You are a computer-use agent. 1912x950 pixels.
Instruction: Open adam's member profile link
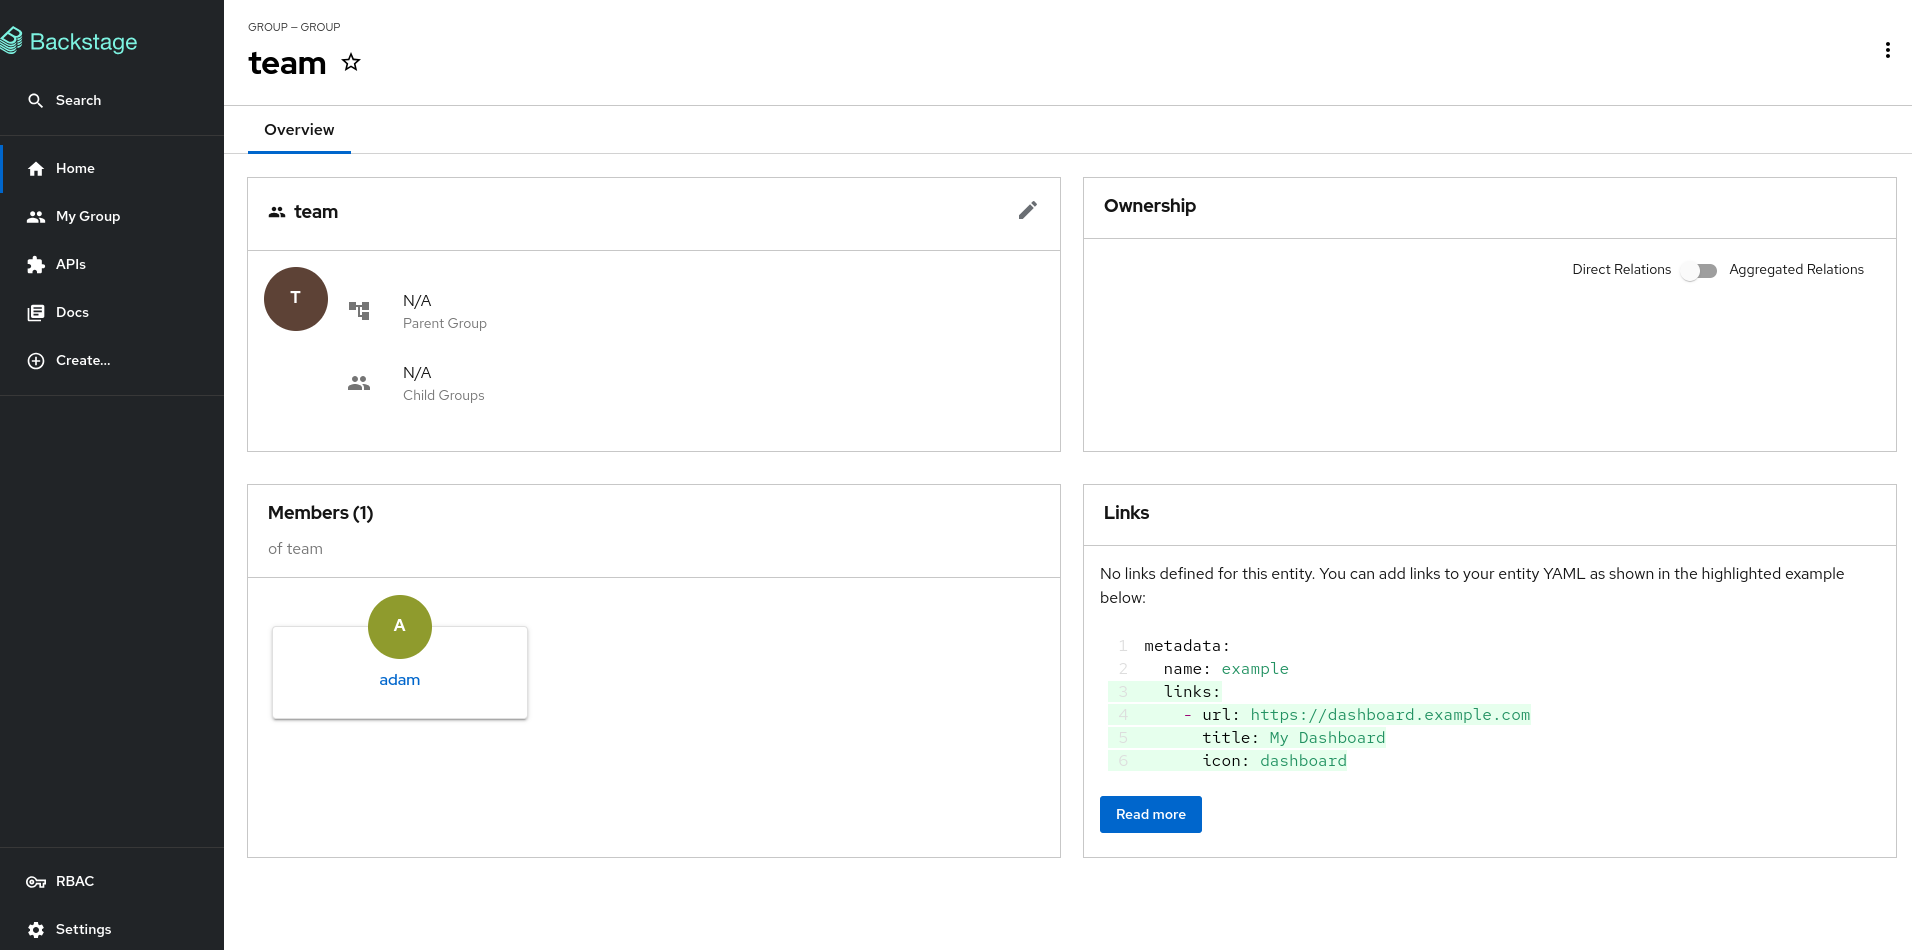point(399,680)
